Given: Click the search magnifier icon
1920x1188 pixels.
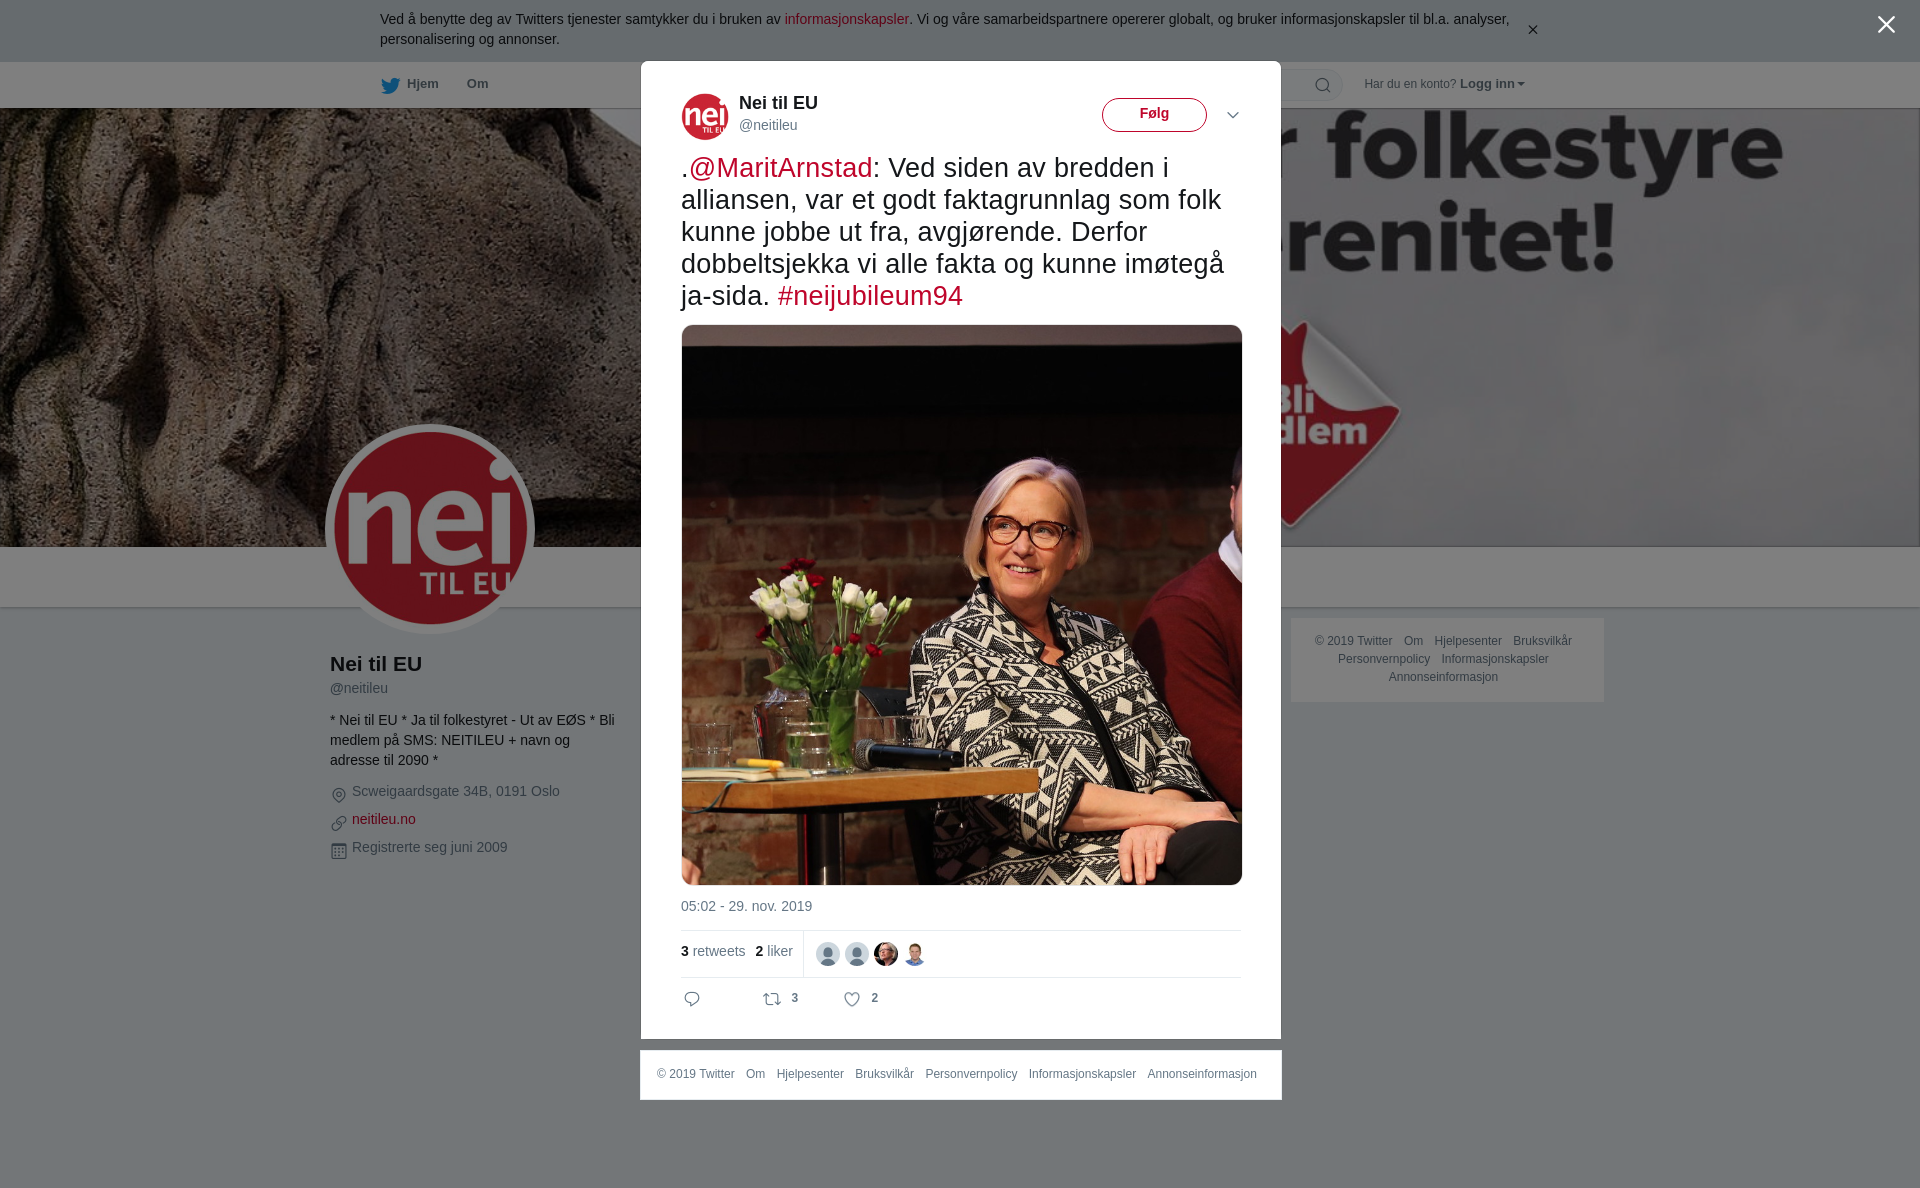Looking at the screenshot, I should (x=1323, y=85).
